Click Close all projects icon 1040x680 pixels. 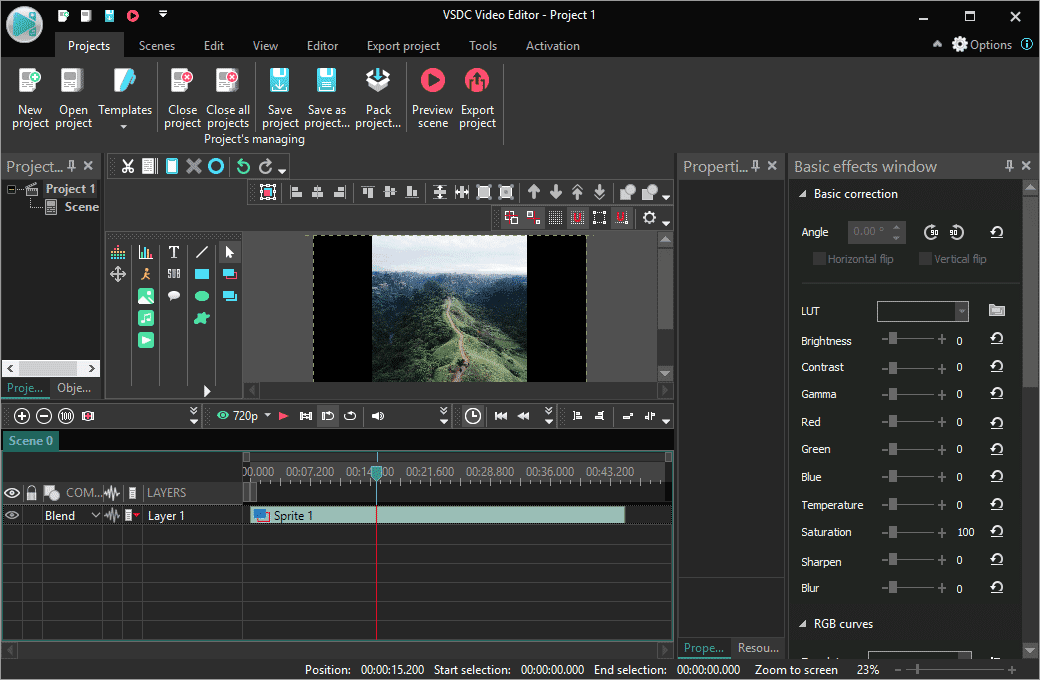click(228, 81)
